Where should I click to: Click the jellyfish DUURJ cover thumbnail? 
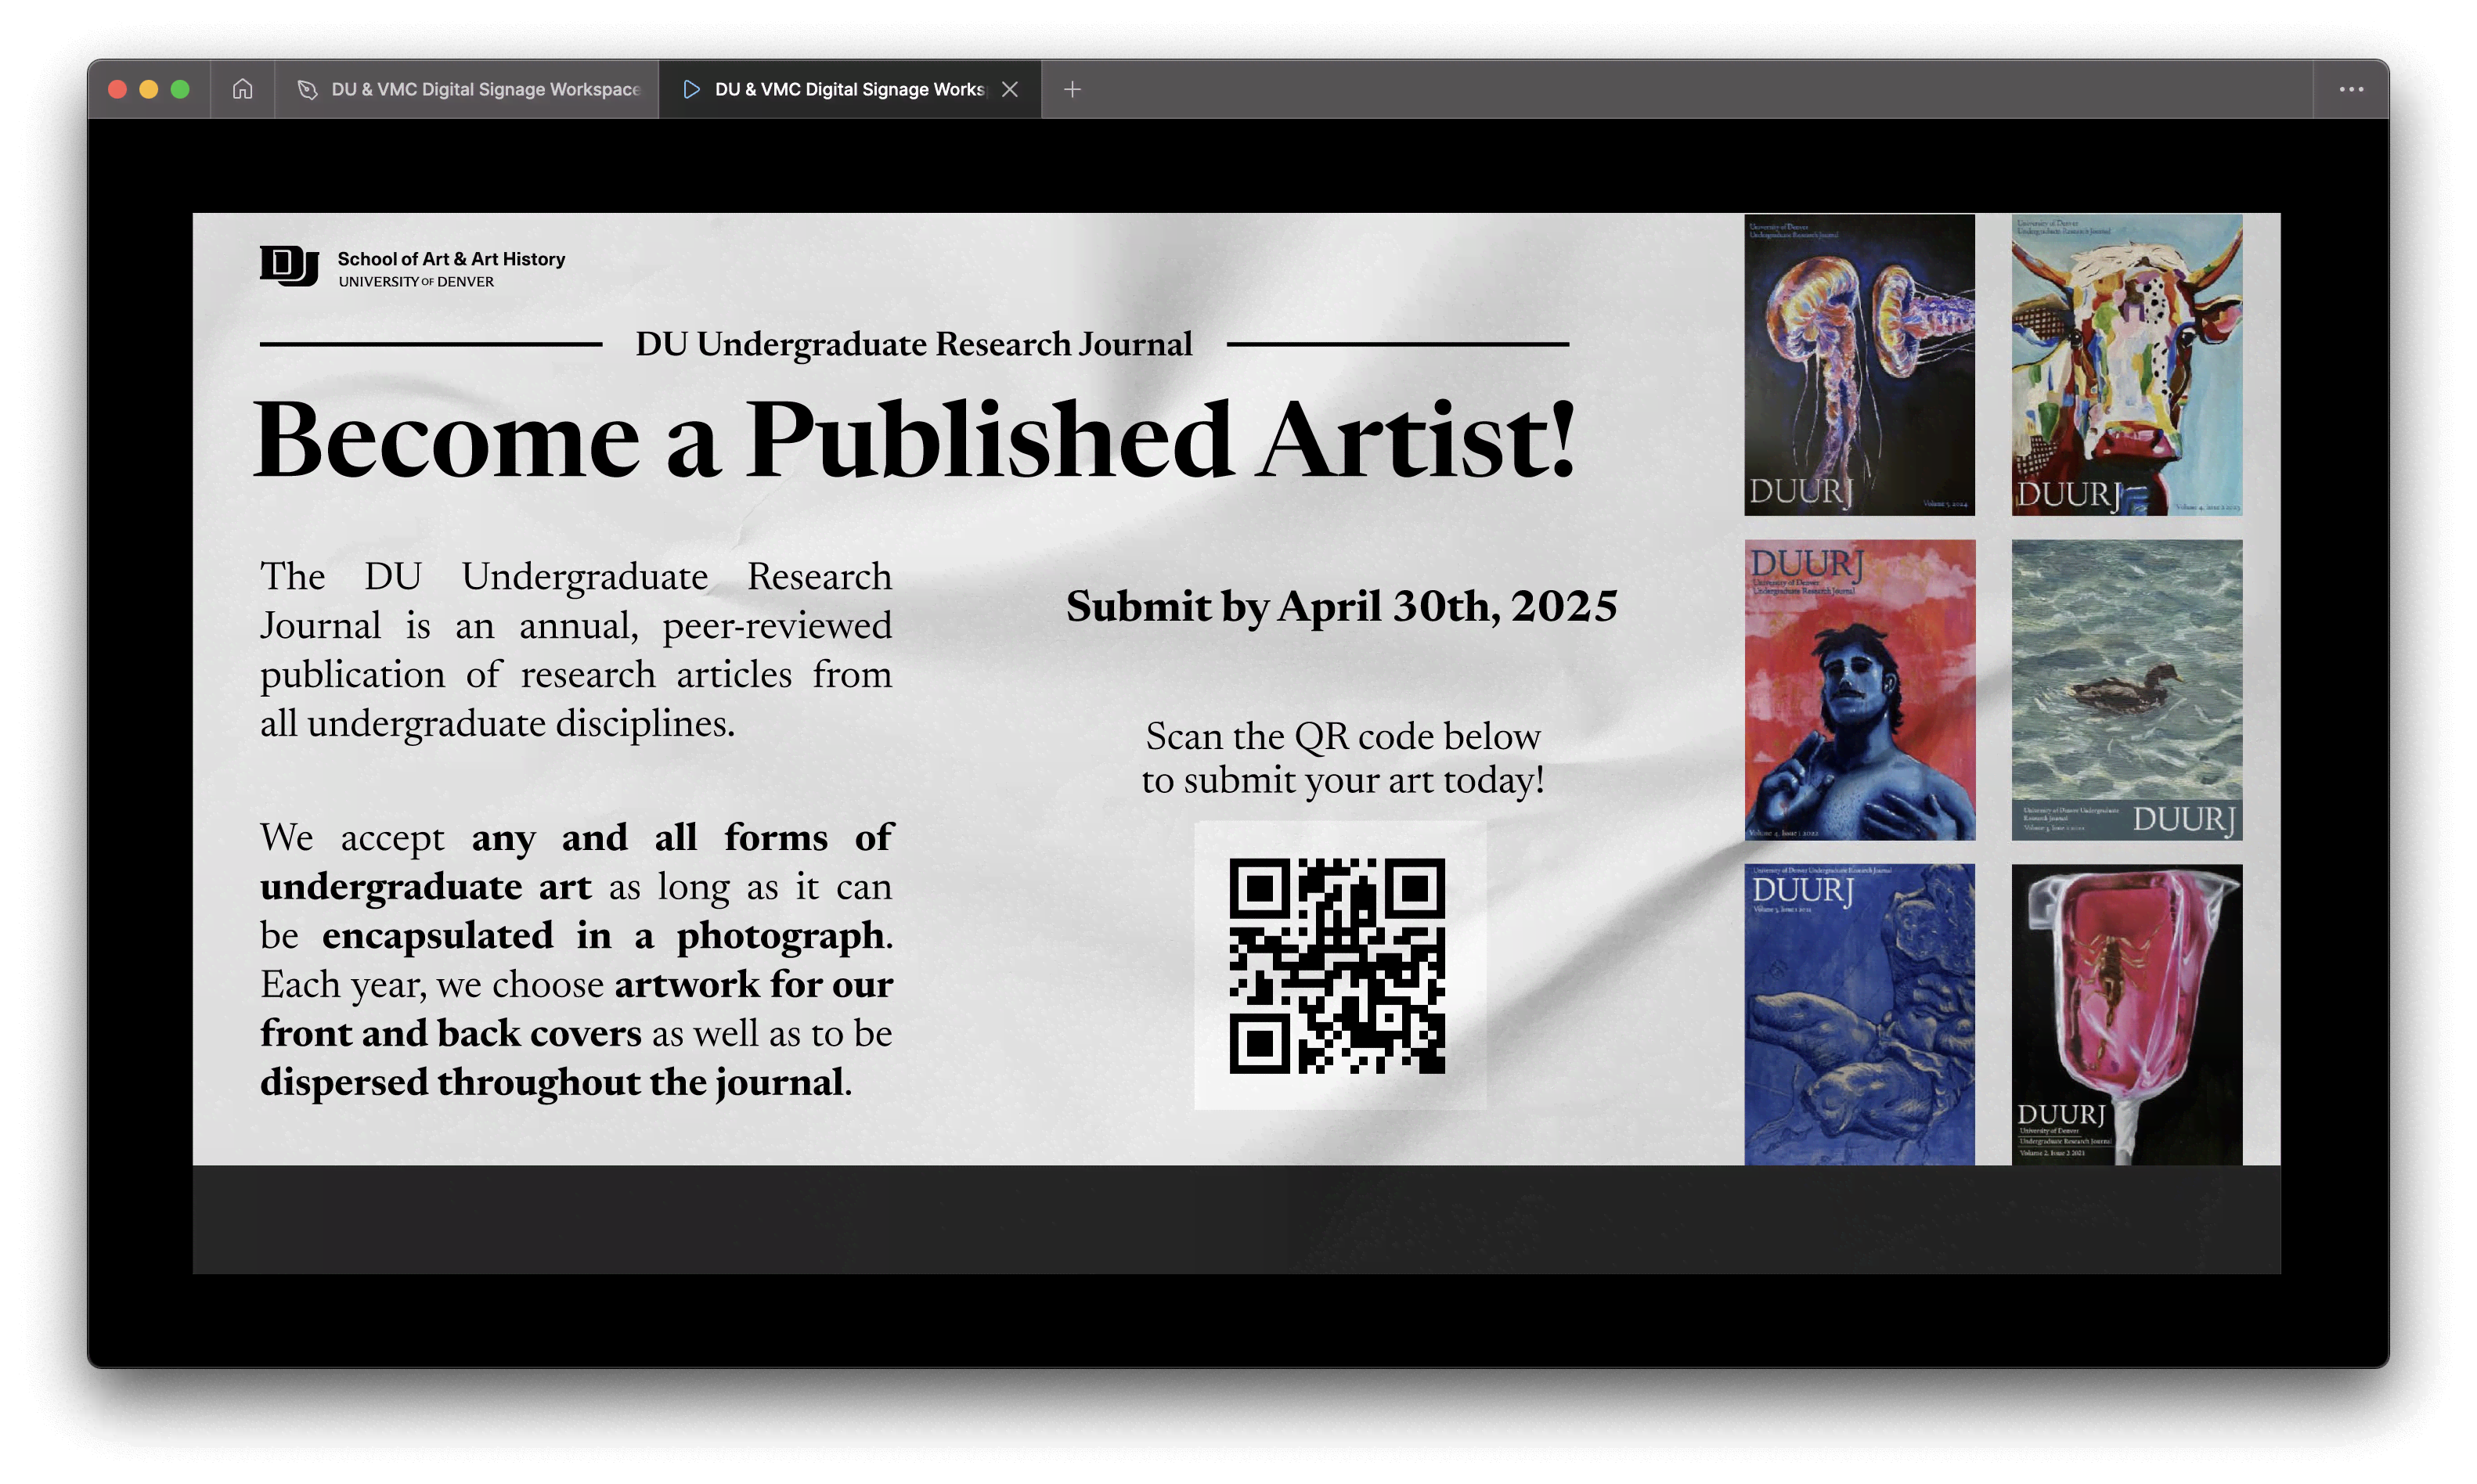pyautogui.click(x=1859, y=365)
